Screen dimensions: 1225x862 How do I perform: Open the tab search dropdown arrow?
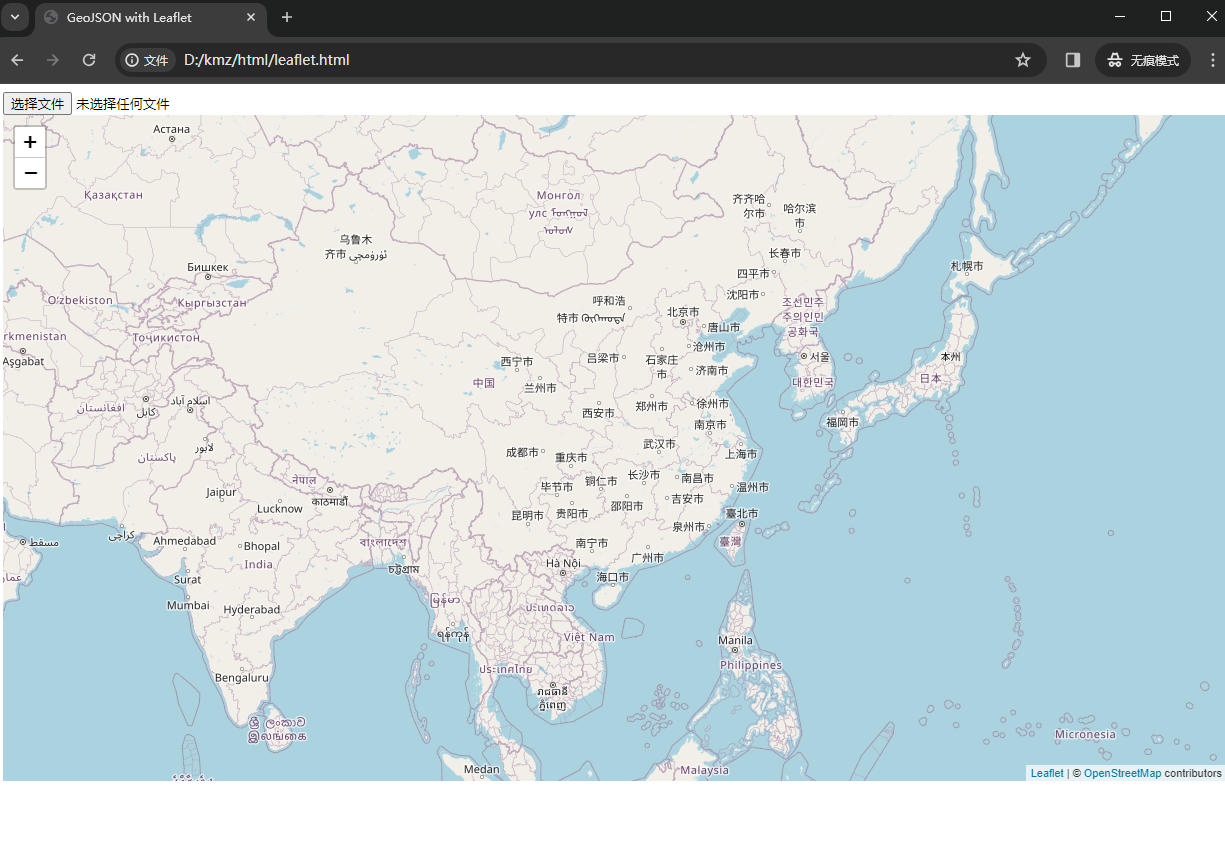[14, 17]
